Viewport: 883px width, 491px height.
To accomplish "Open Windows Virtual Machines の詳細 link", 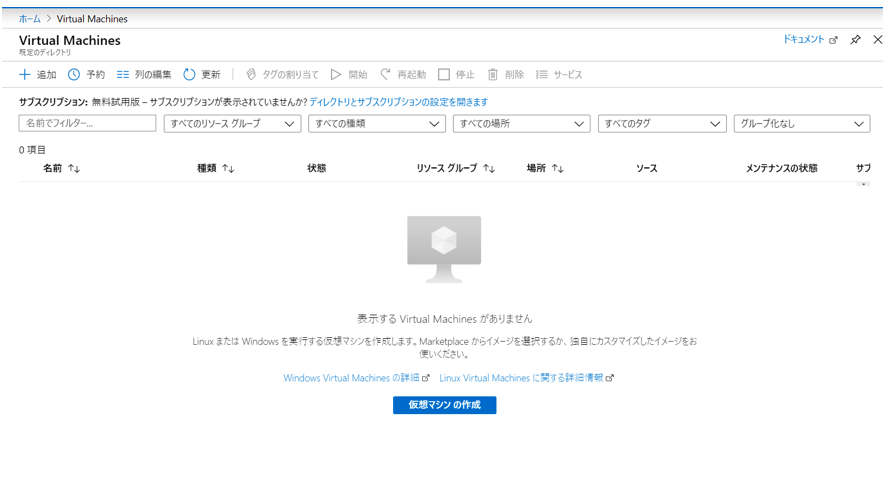I will 351,378.
